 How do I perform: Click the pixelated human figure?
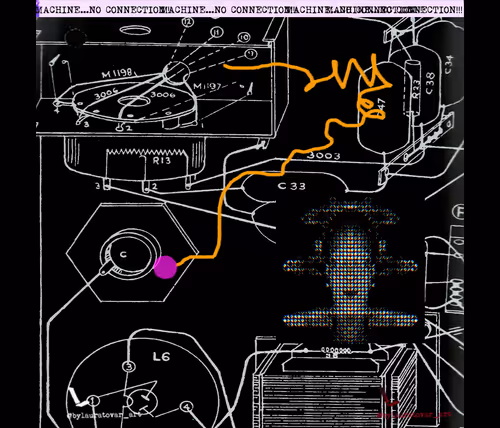click(350, 270)
